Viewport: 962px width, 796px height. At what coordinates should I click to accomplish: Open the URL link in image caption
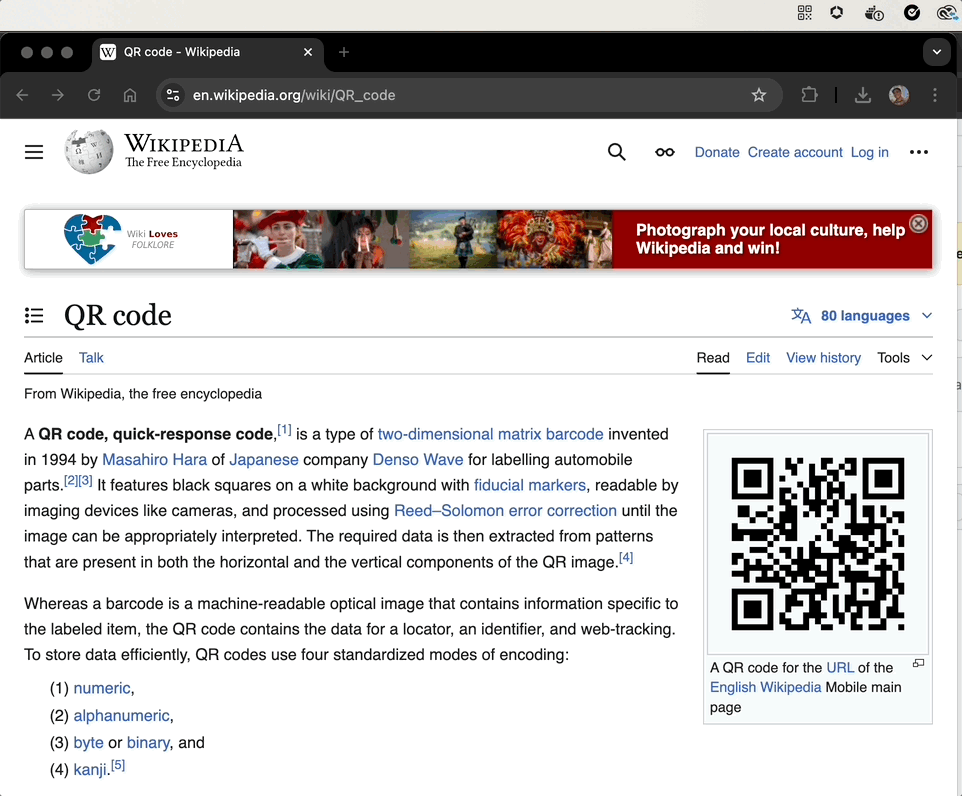point(840,668)
